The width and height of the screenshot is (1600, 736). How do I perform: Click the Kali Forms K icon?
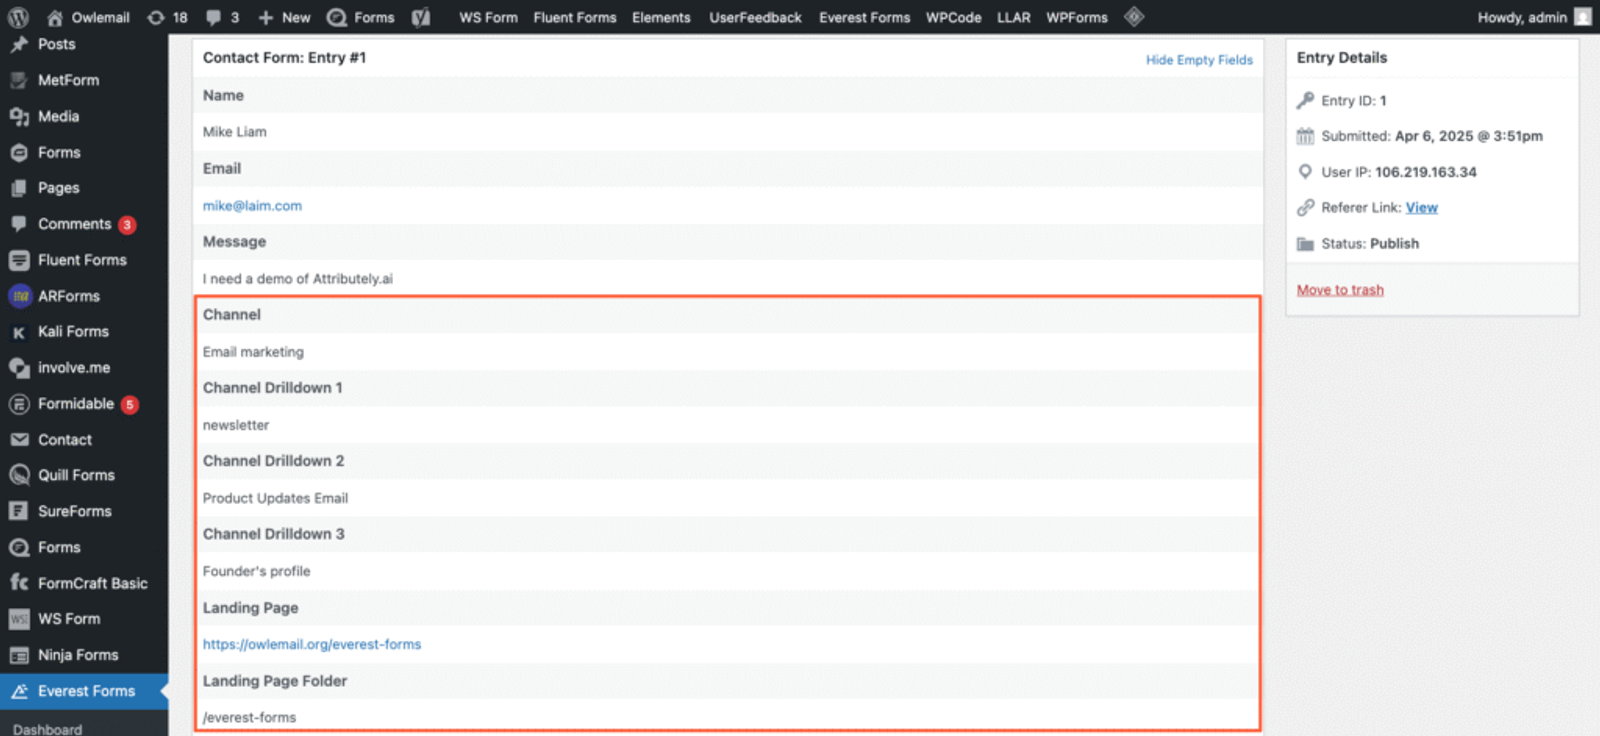(x=19, y=332)
